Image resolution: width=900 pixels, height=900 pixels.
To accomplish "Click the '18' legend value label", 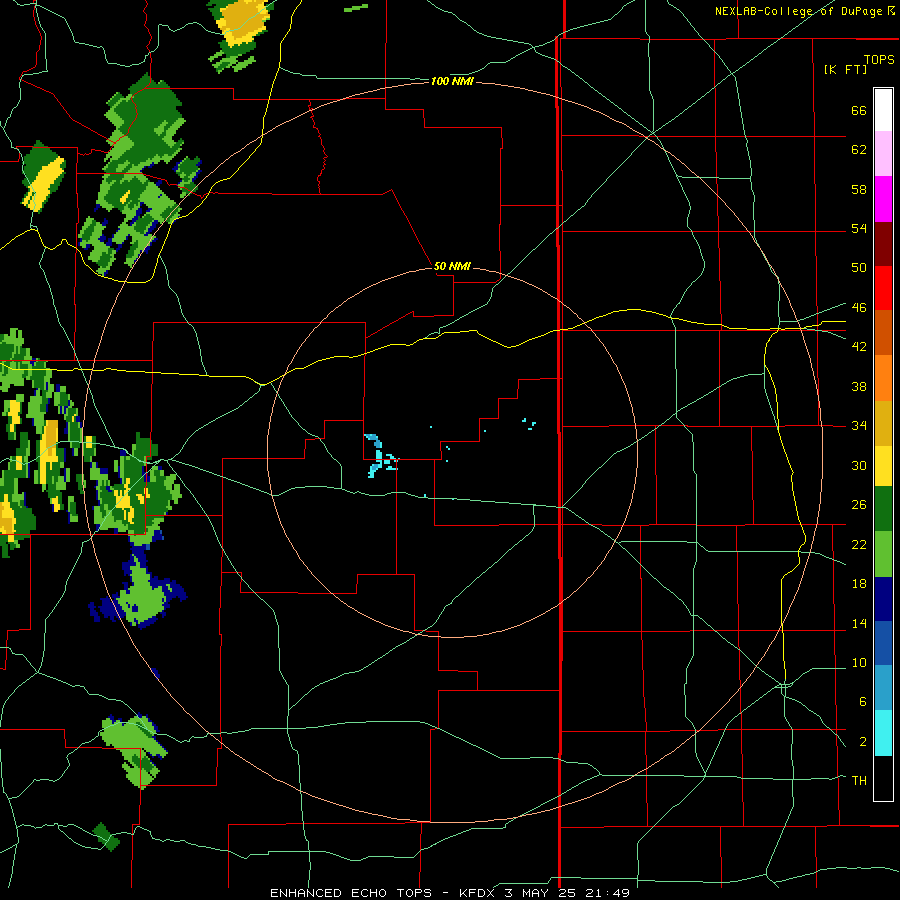I will pyautogui.click(x=859, y=583).
